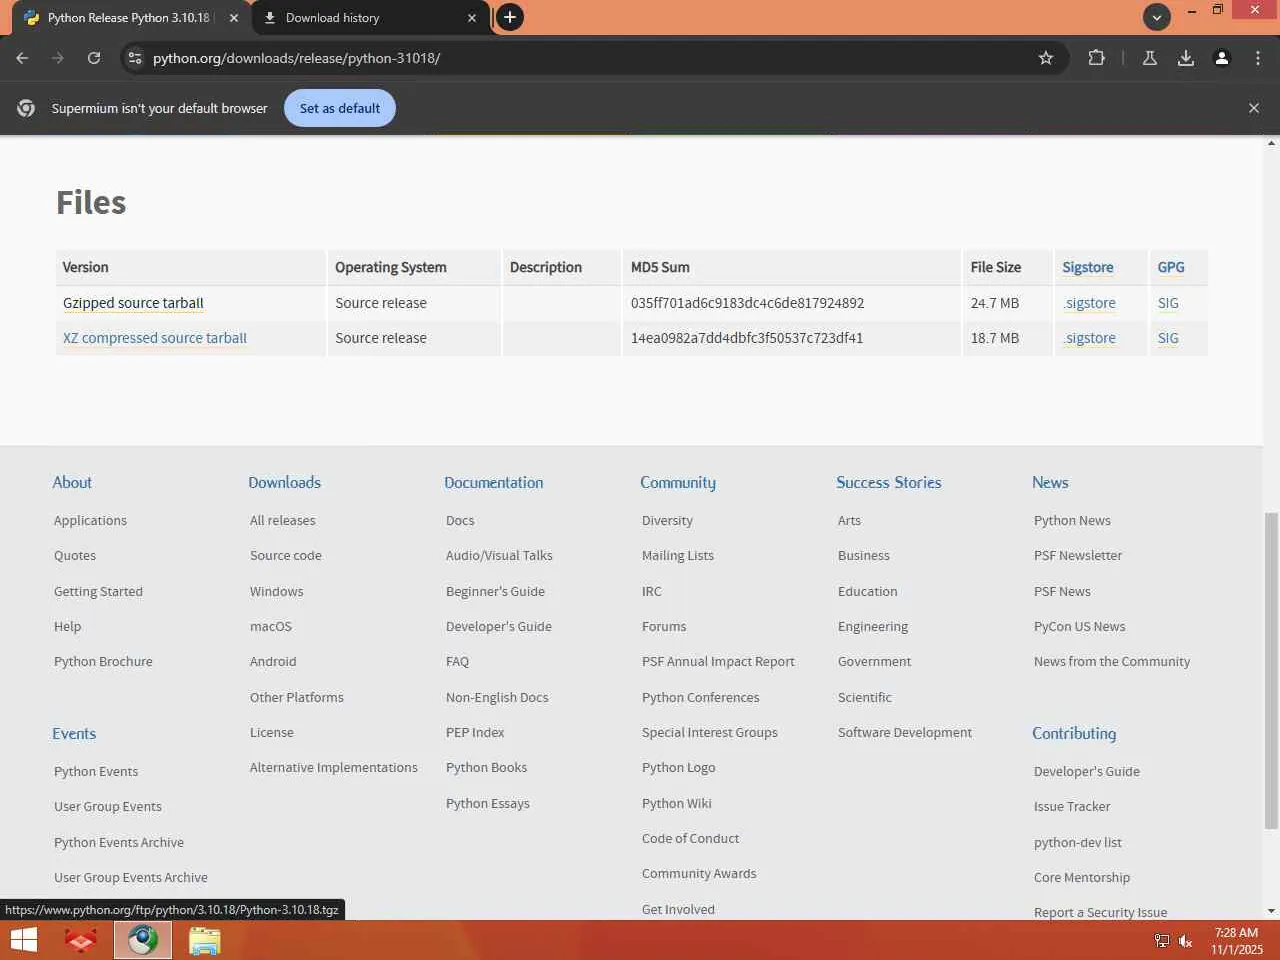Viewport: 1280px width, 960px height.
Task: Open the Code of Conduct link
Action: point(691,838)
